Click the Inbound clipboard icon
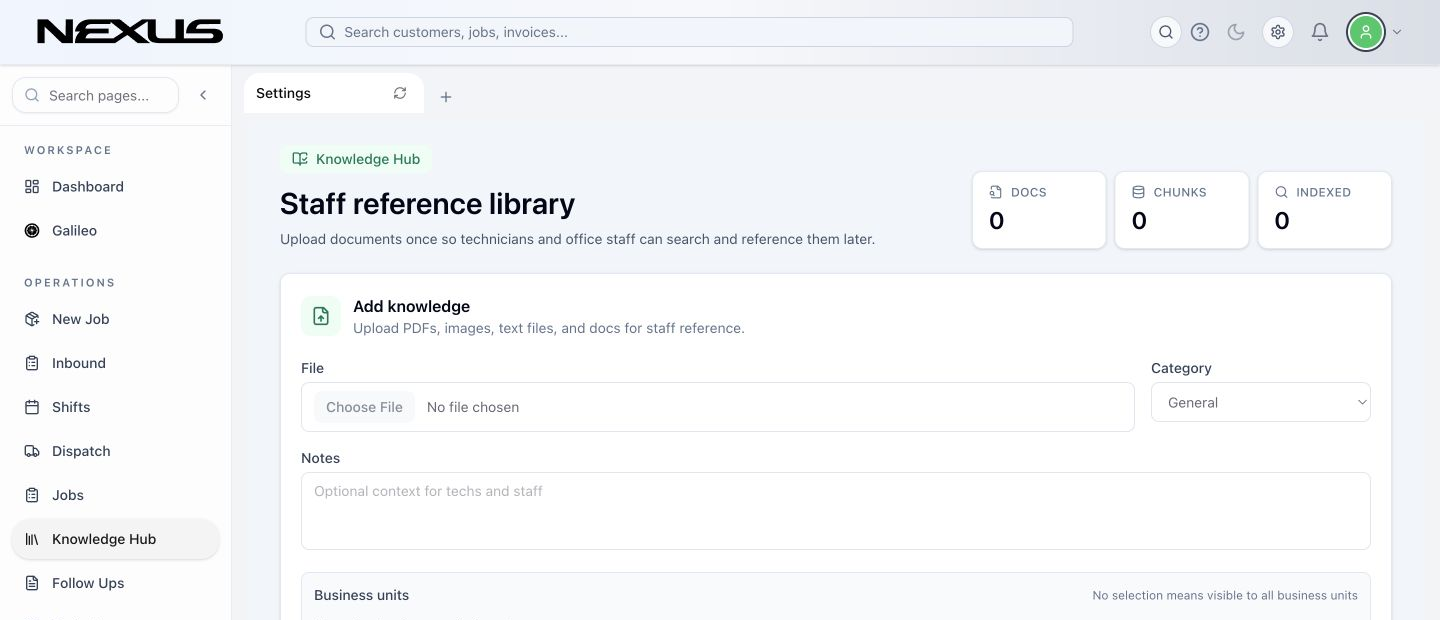 pos(32,363)
